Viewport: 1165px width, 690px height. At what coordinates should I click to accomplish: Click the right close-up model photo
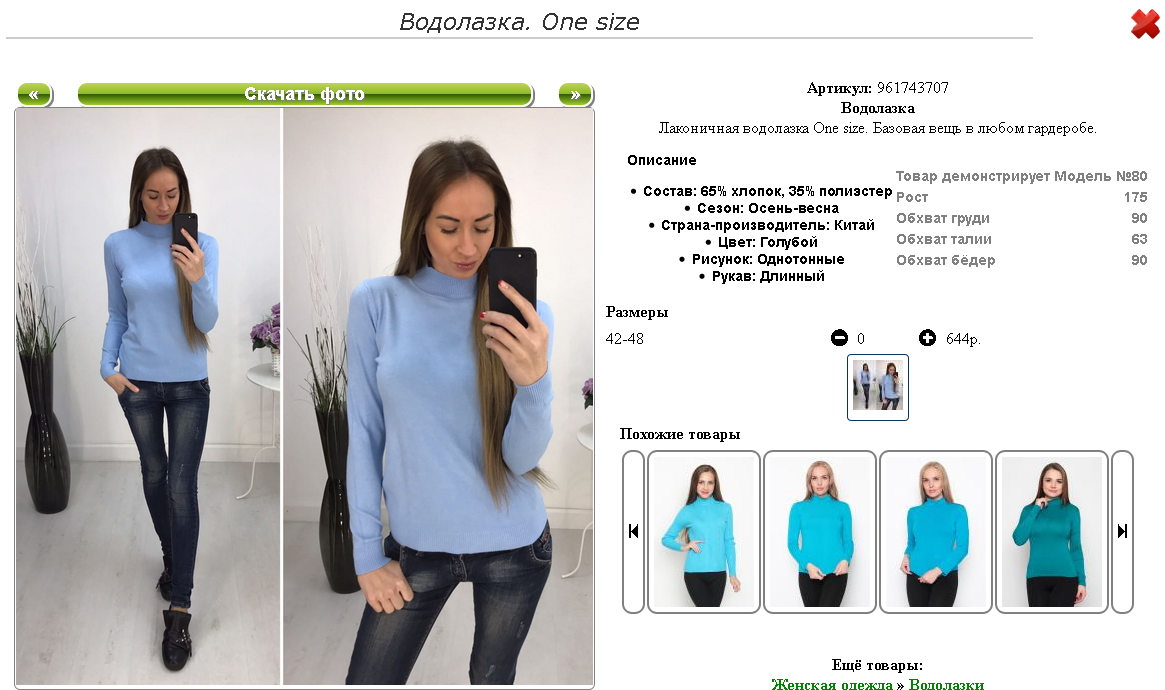[438, 397]
